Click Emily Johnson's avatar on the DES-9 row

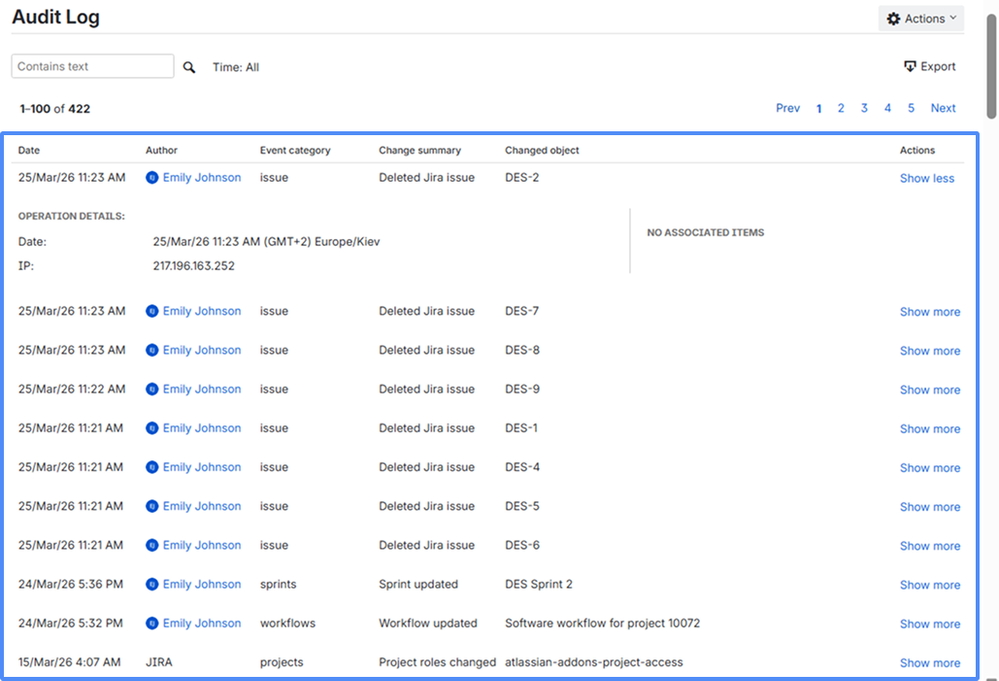[153, 389]
